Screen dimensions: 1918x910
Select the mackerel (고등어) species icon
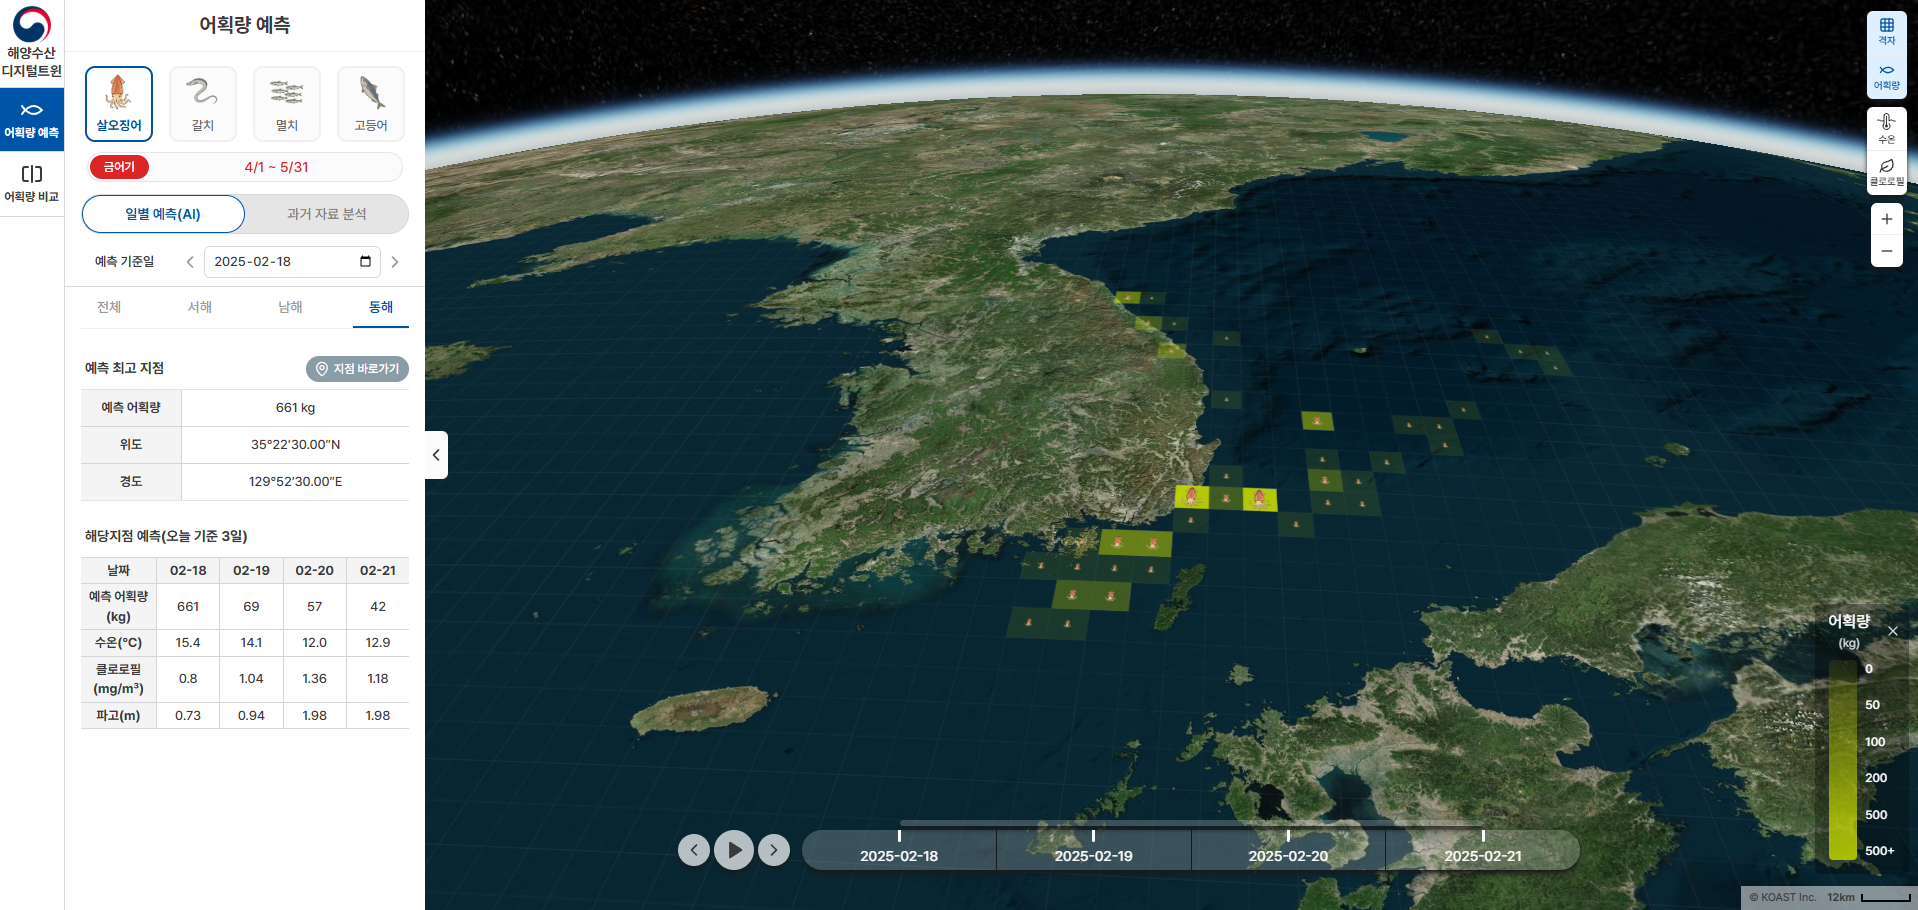click(371, 103)
